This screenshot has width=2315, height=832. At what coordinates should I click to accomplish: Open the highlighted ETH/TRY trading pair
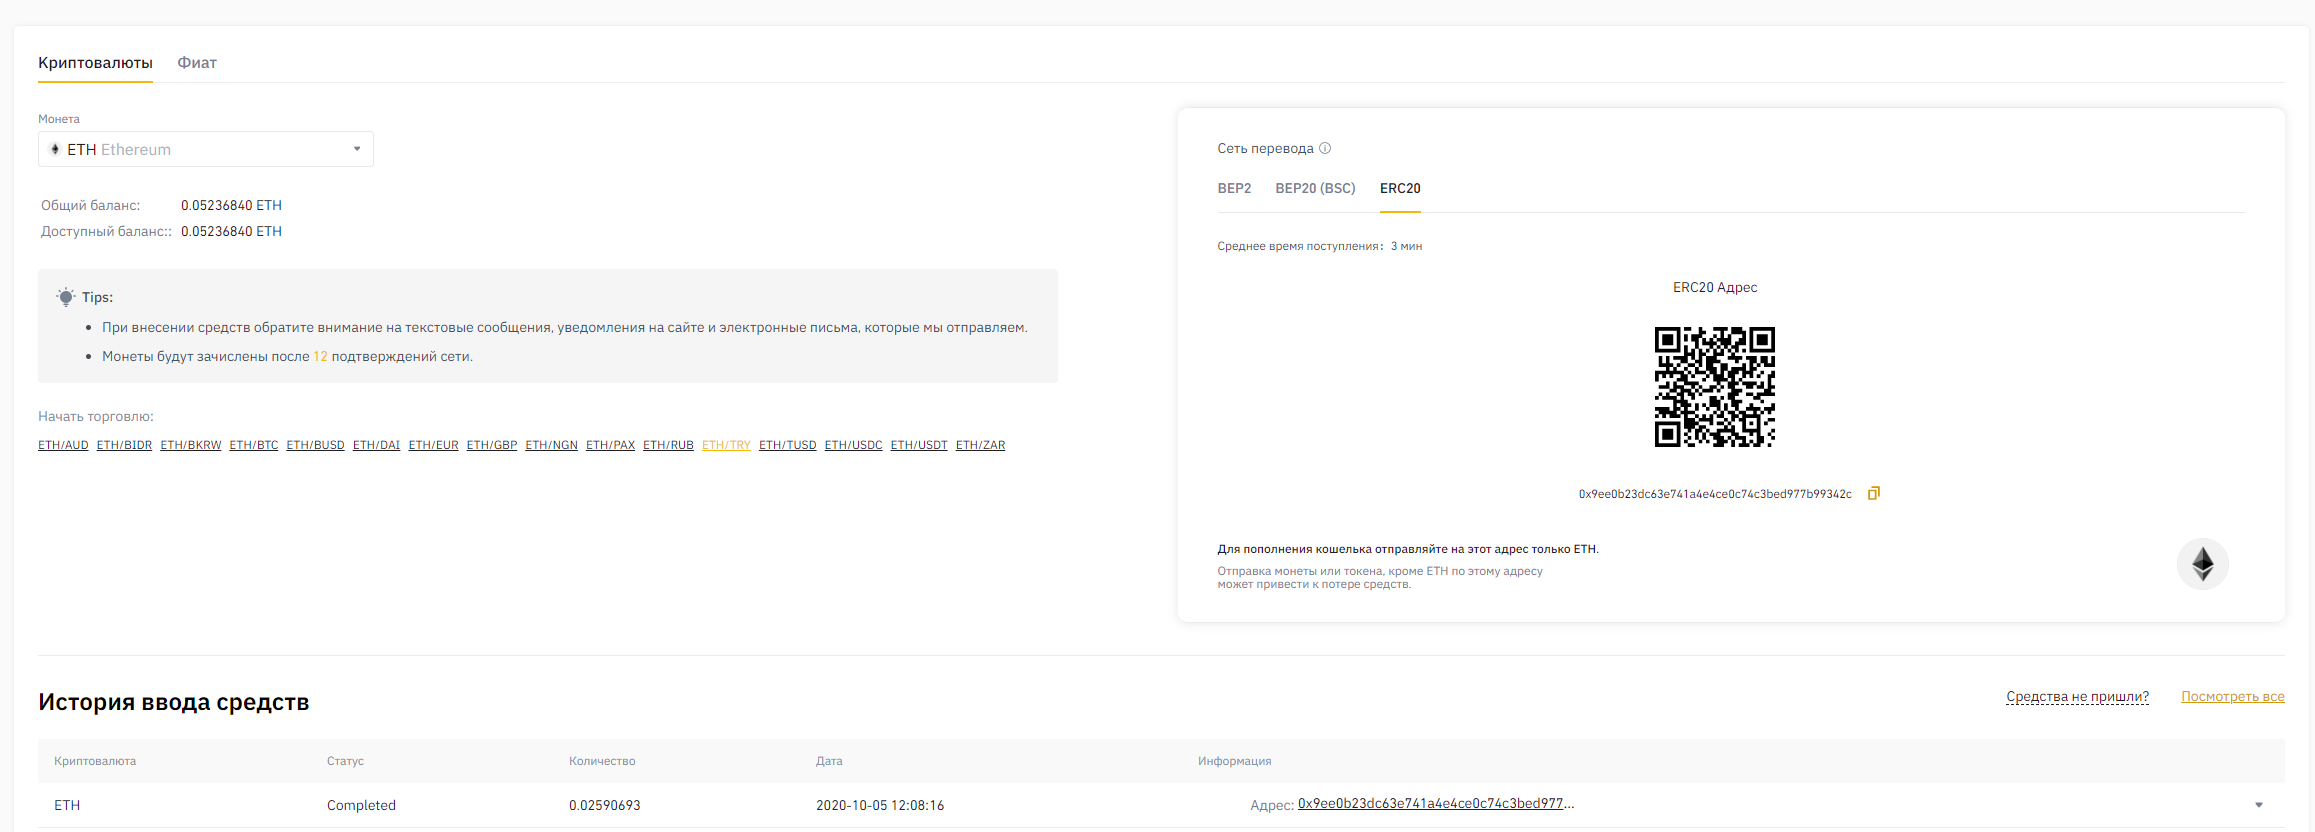click(726, 445)
